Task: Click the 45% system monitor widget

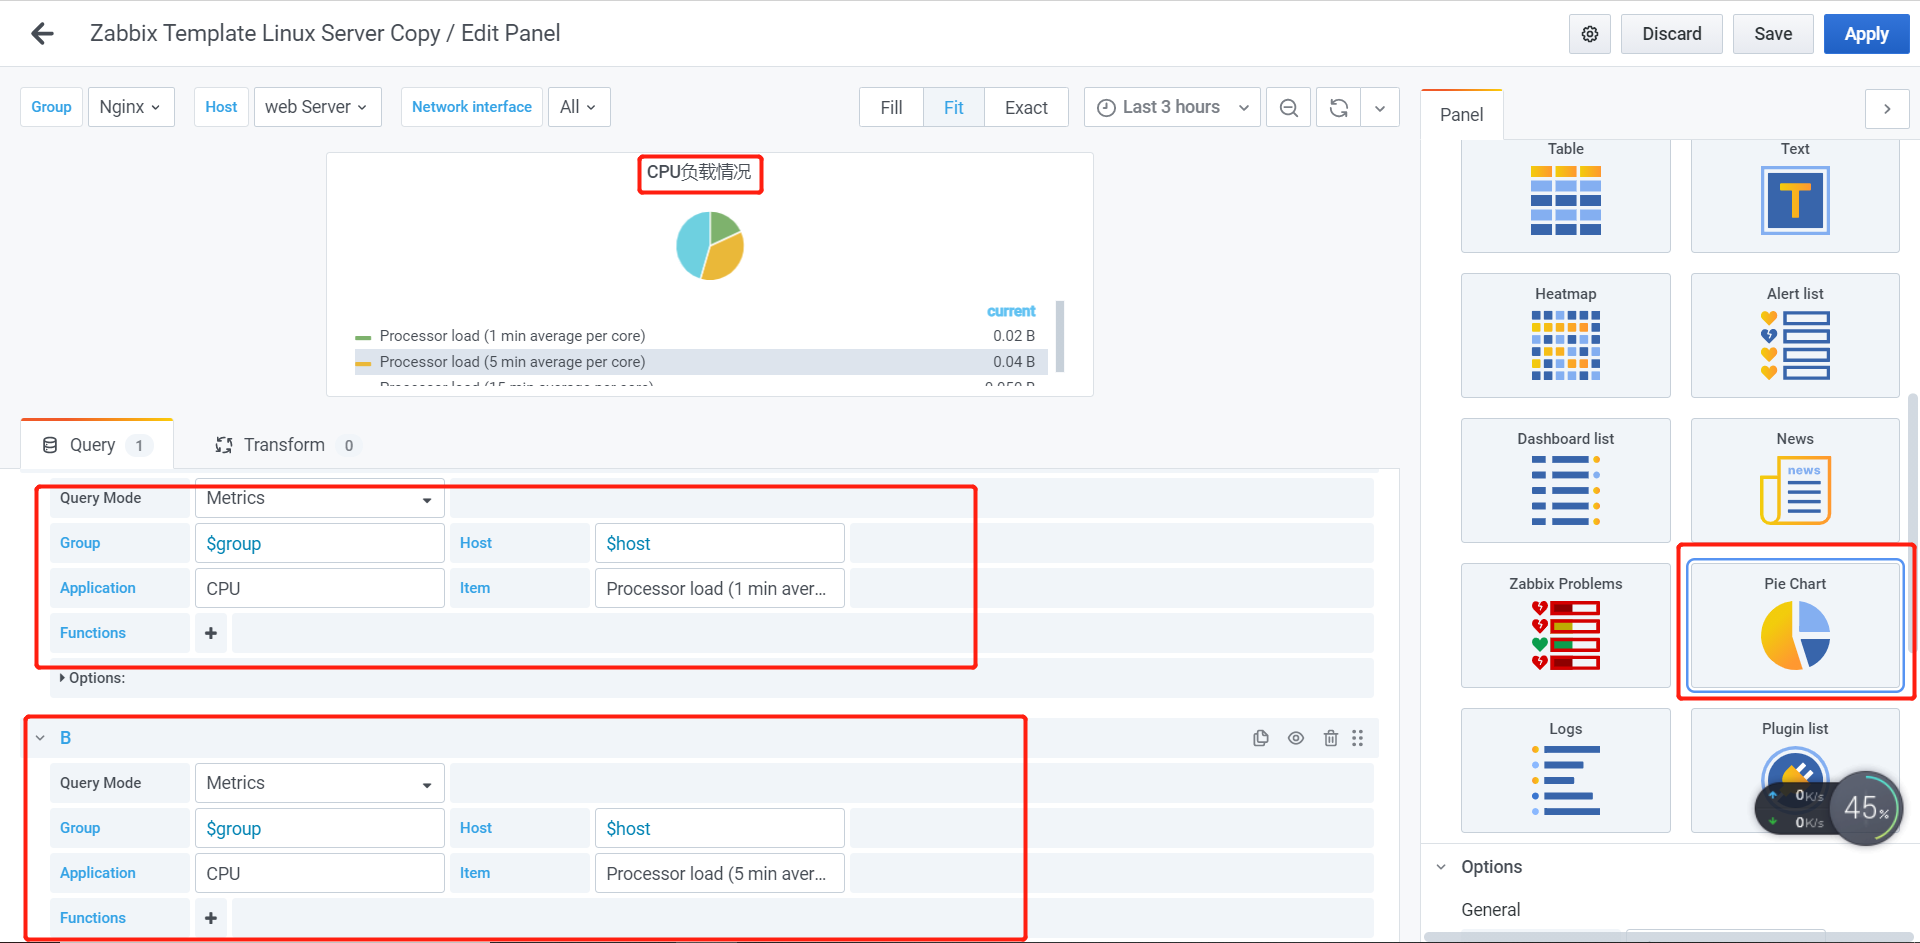Action: pos(1866,808)
